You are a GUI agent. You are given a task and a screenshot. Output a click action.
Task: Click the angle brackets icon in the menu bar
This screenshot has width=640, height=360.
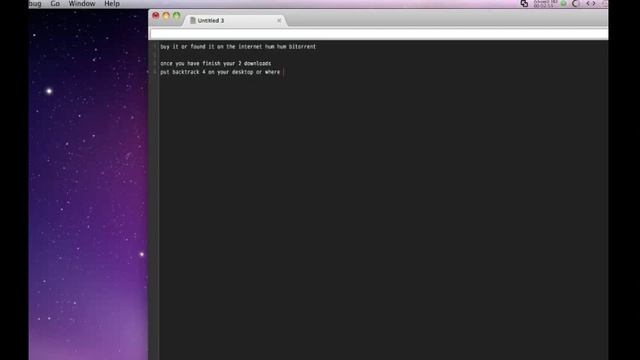point(591,4)
